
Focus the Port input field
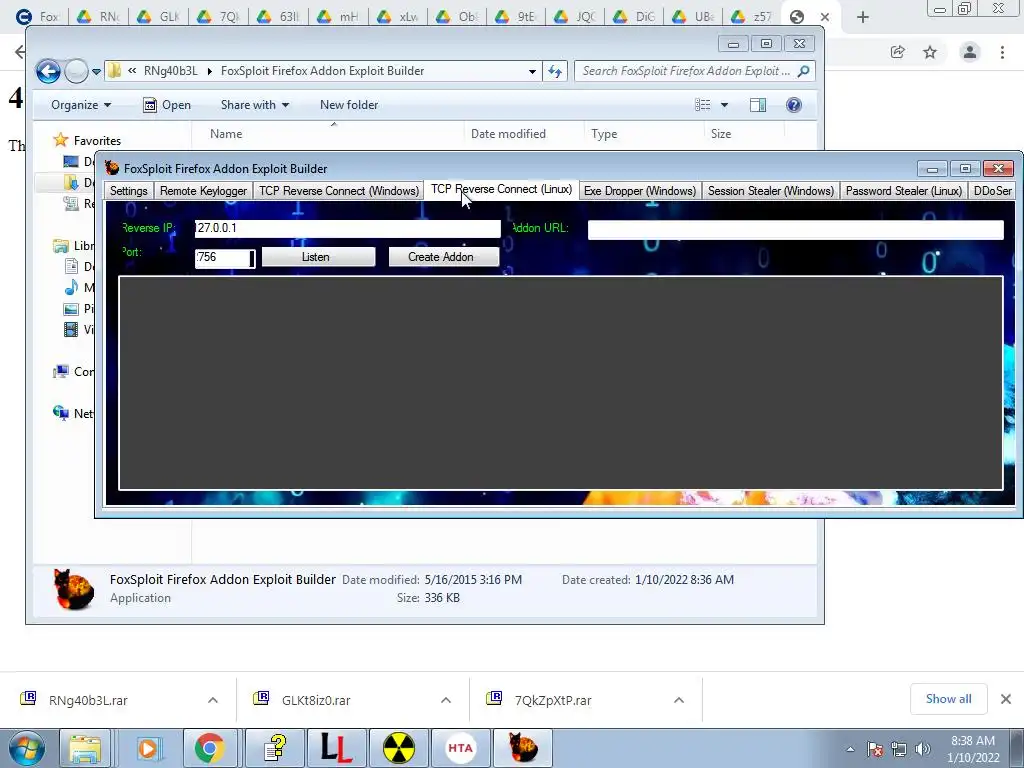pyautogui.click(x=225, y=257)
